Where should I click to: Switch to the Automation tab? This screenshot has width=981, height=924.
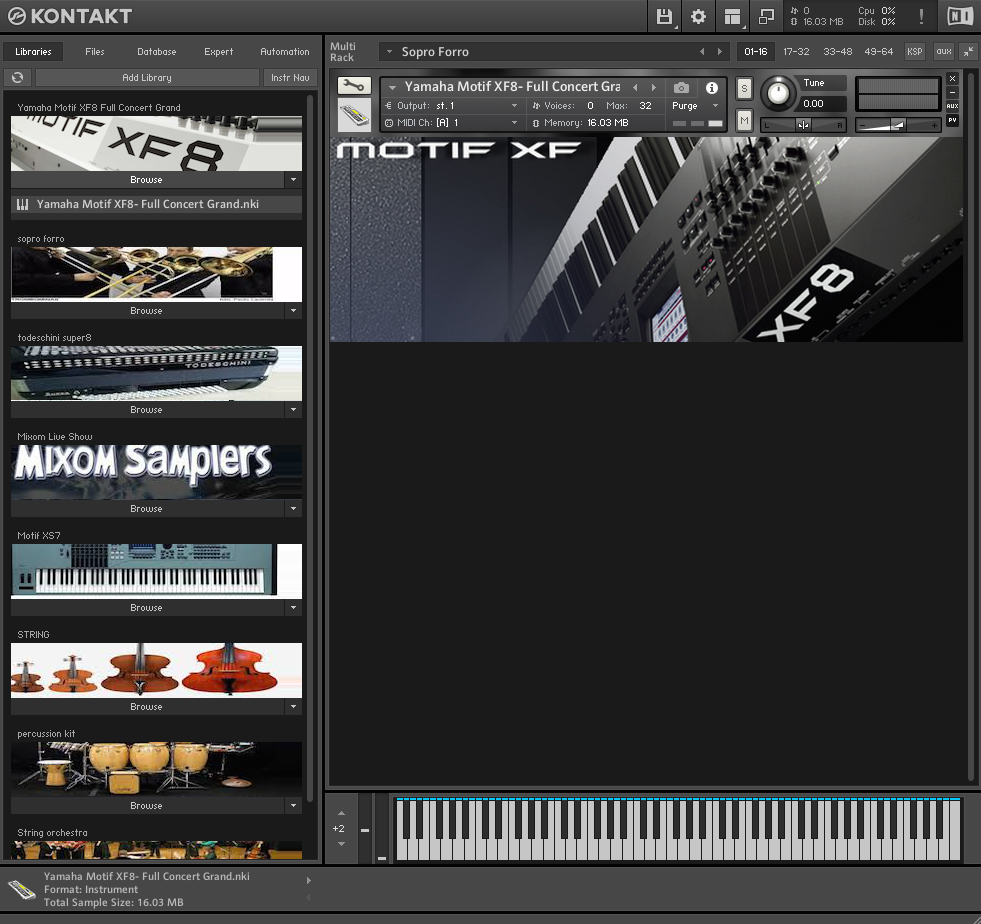(285, 52)
